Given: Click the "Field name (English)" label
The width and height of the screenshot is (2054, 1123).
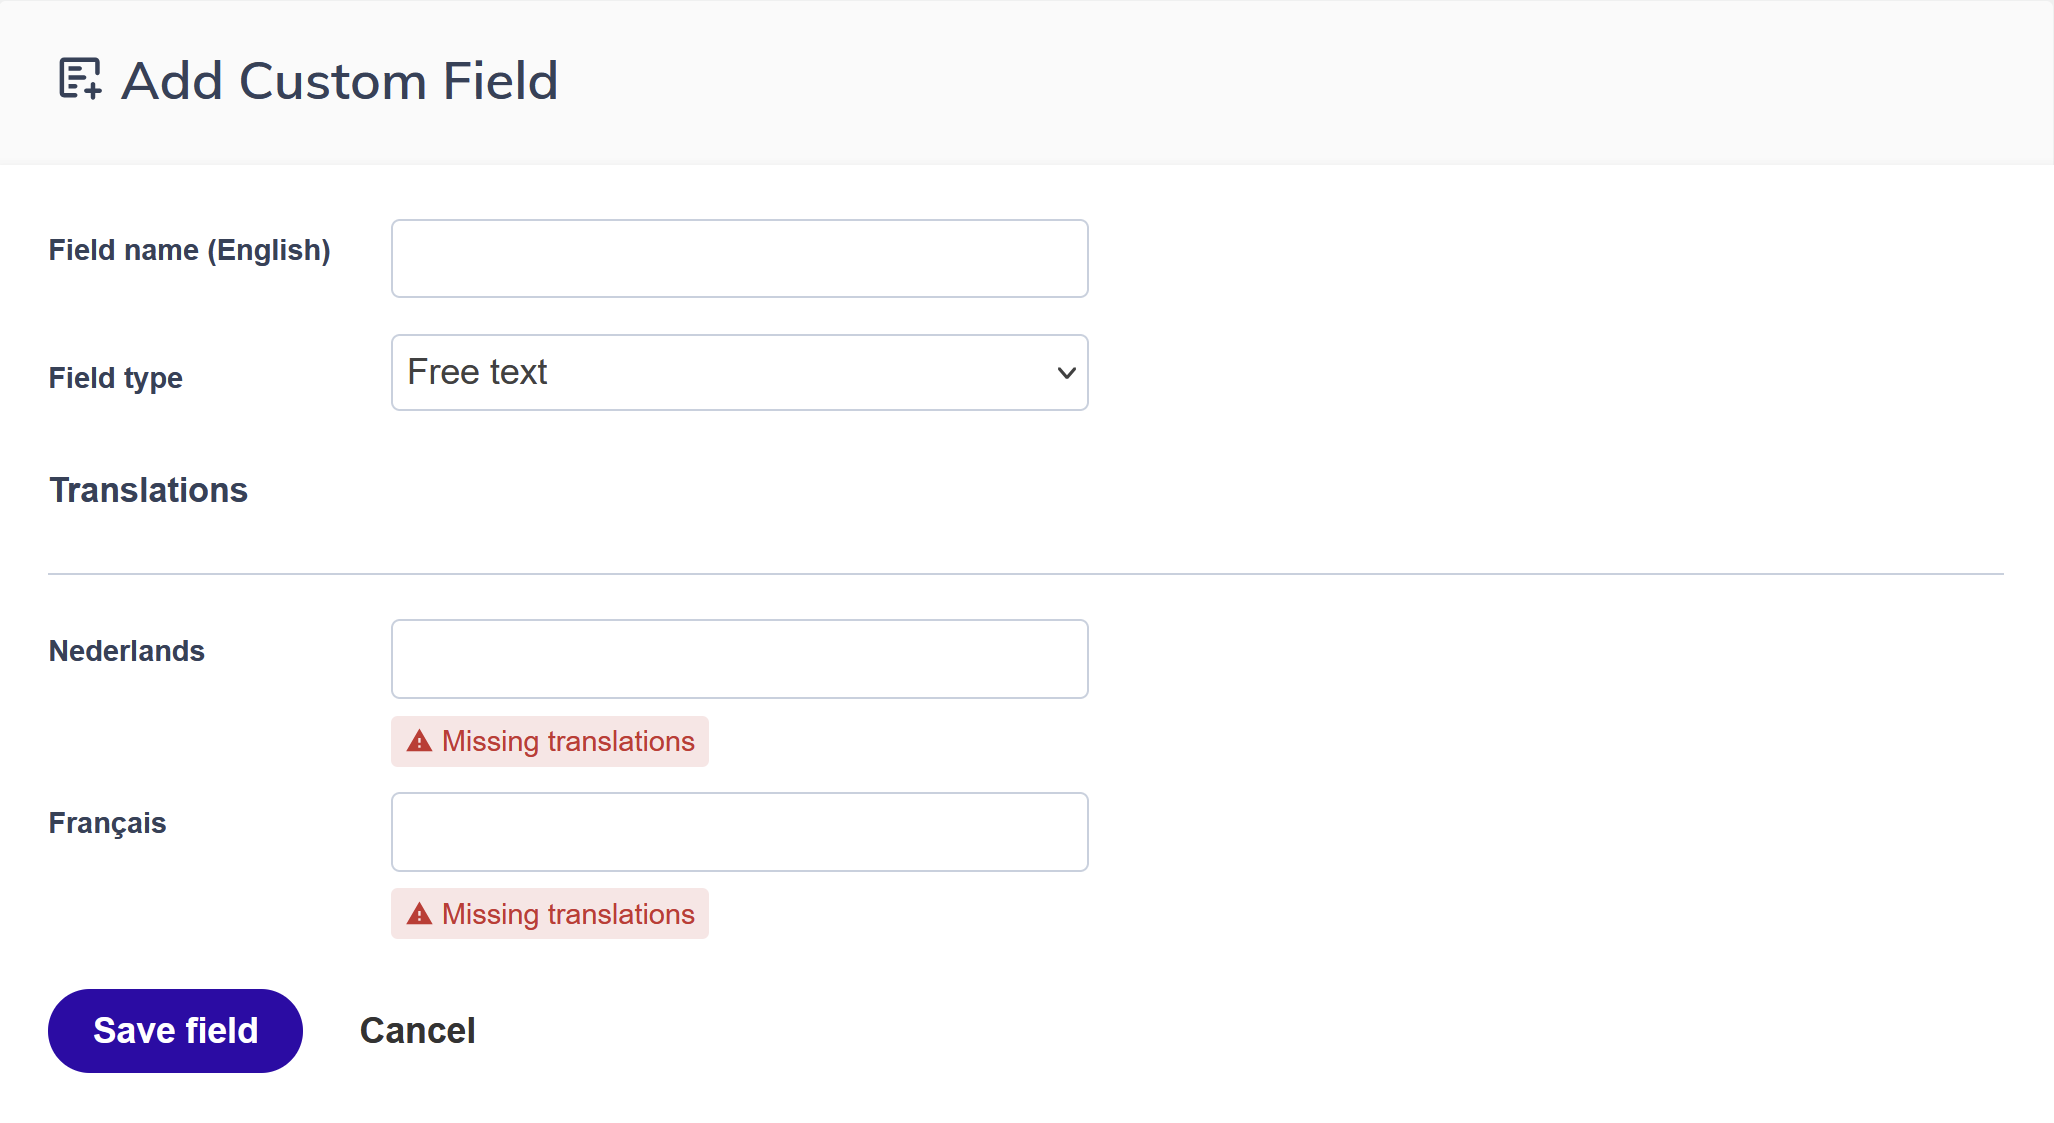Looking at the screenshot, I should (x=189, y=250).
